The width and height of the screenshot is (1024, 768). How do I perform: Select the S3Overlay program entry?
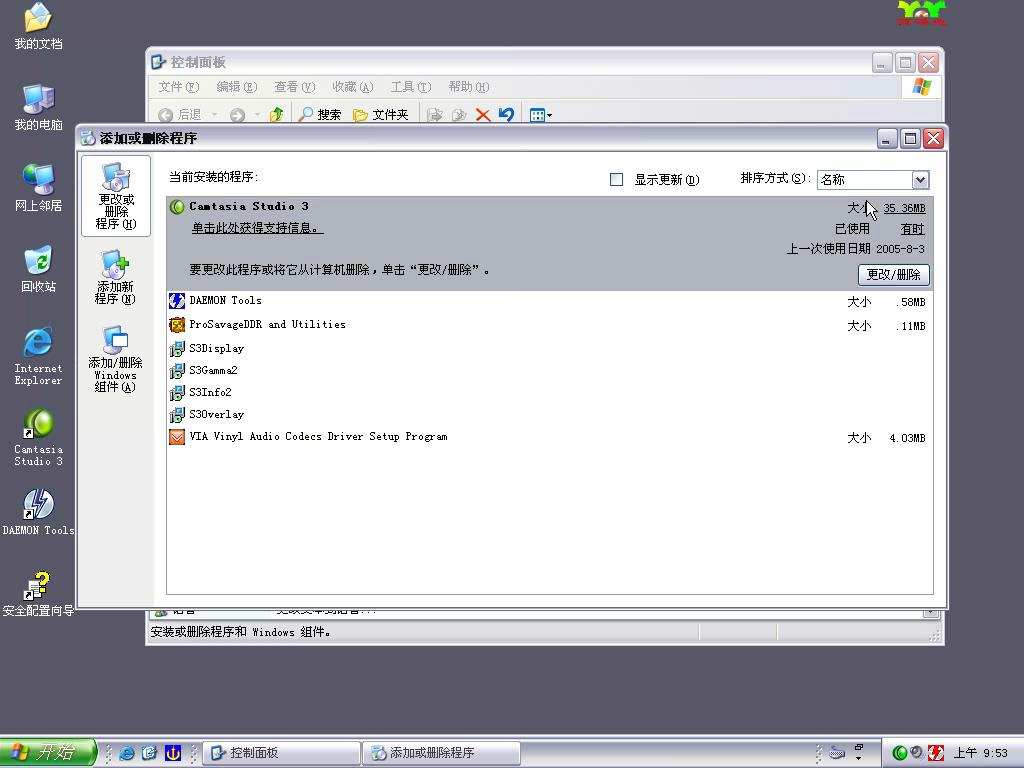[x=550, y=415]
